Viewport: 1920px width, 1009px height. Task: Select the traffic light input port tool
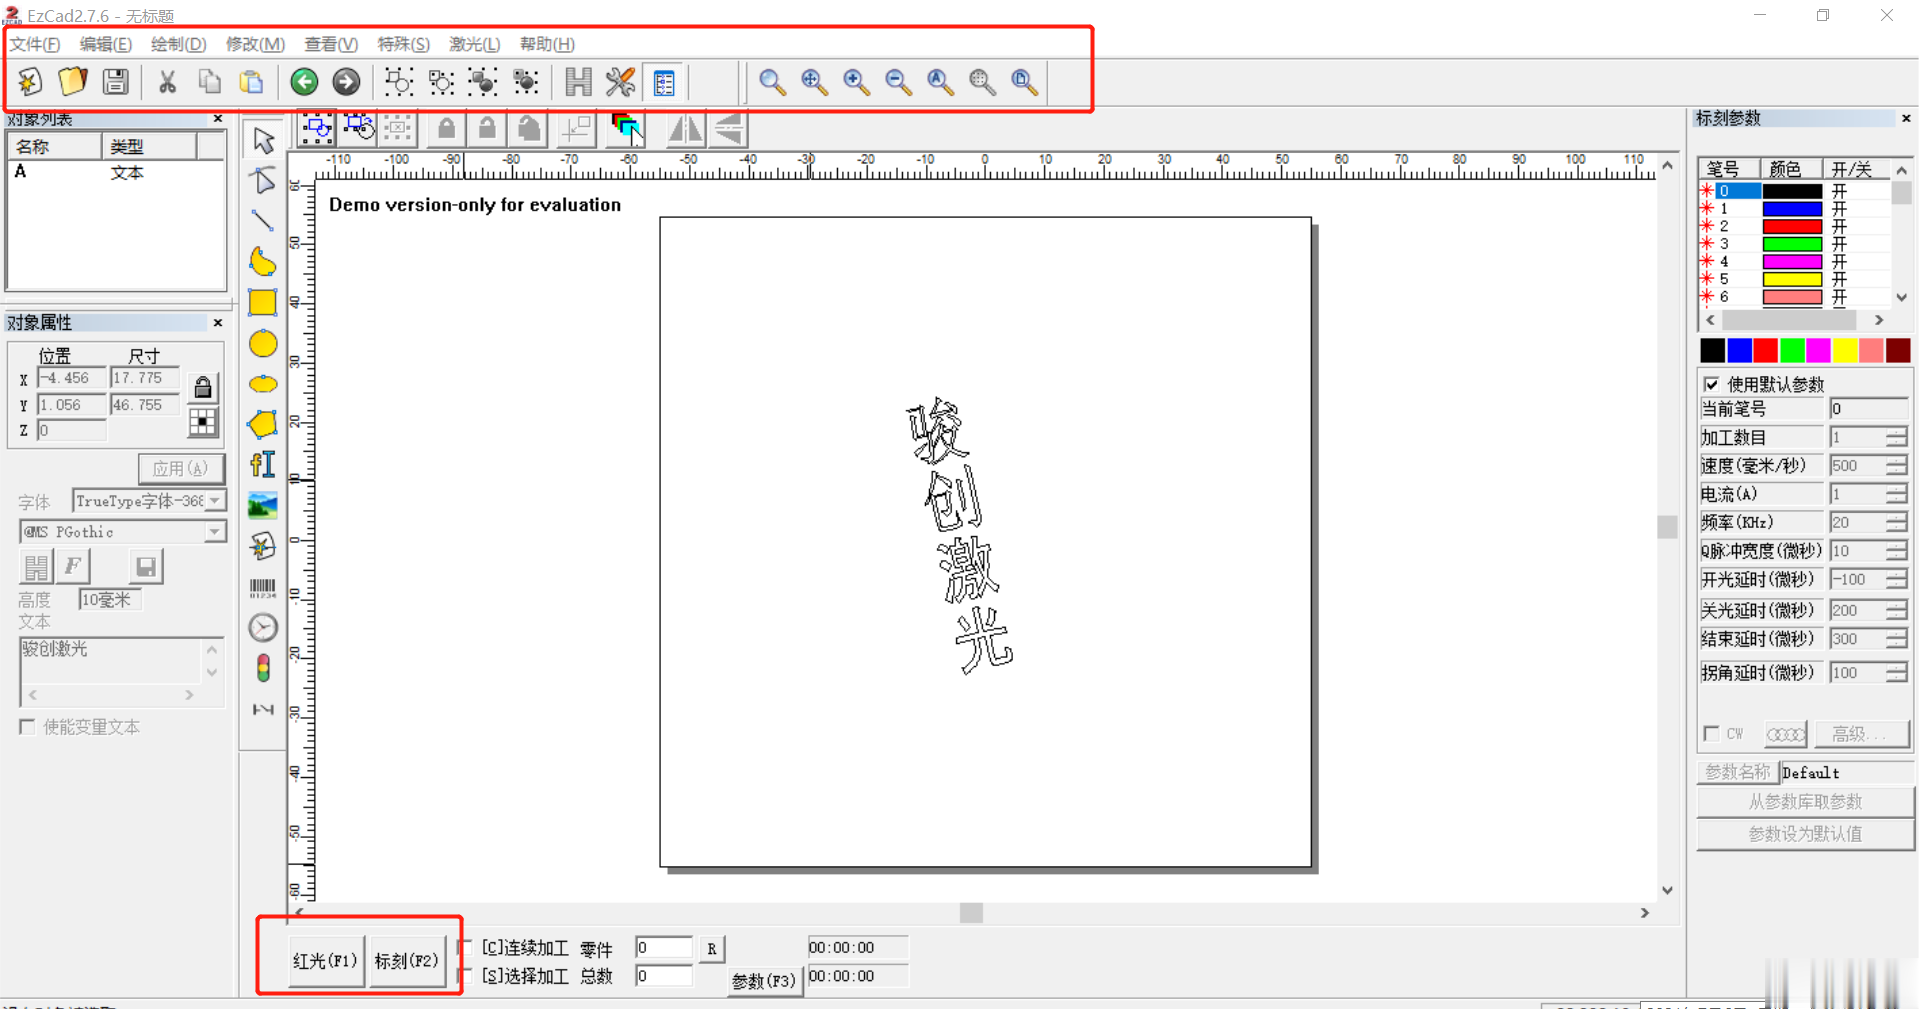point(263,668)
